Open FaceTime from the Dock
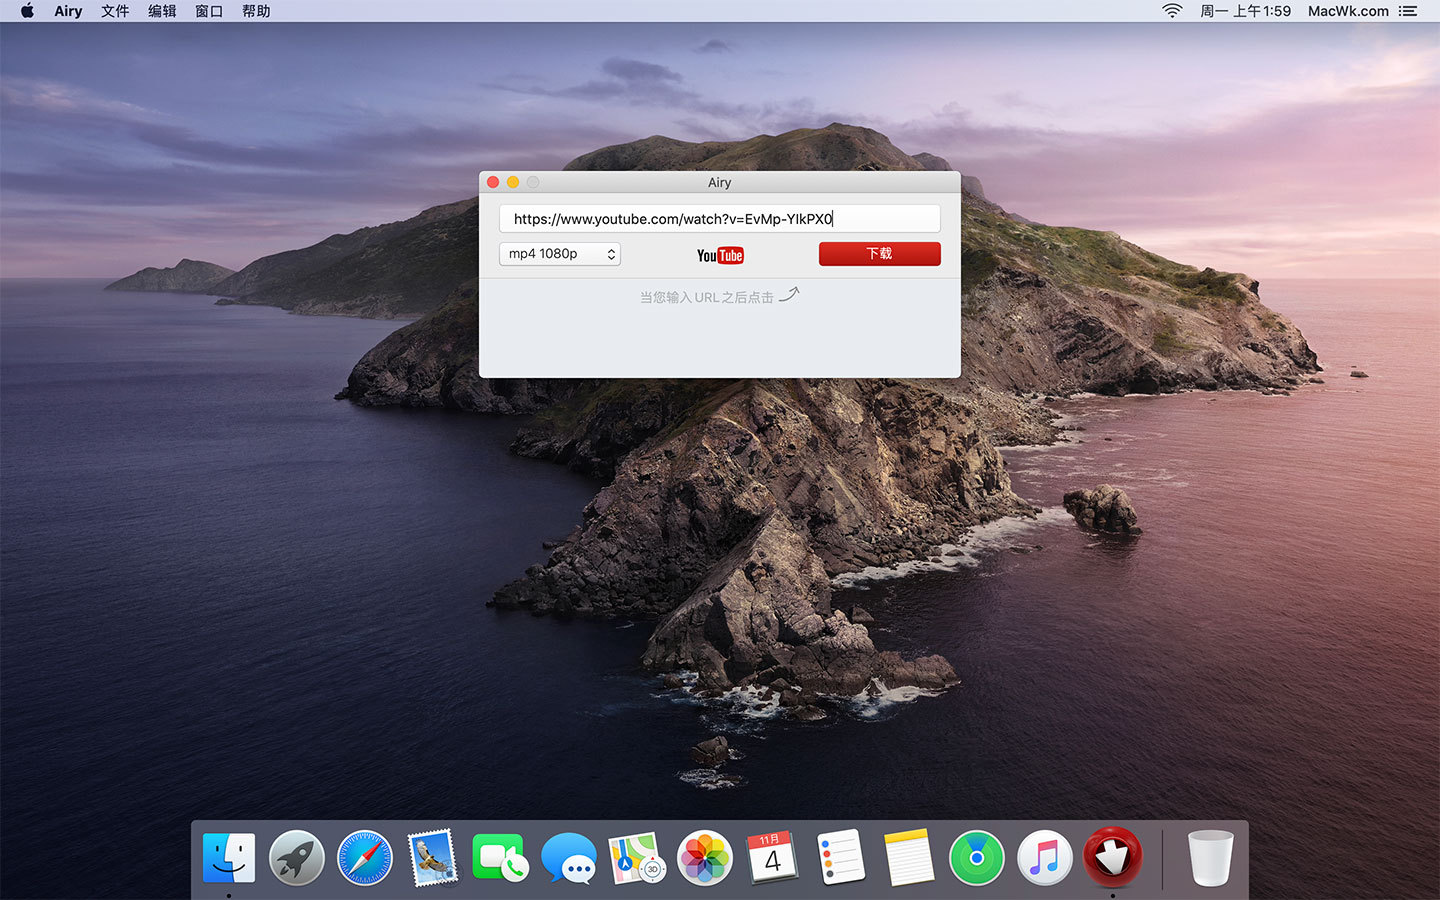 (500, 858)
